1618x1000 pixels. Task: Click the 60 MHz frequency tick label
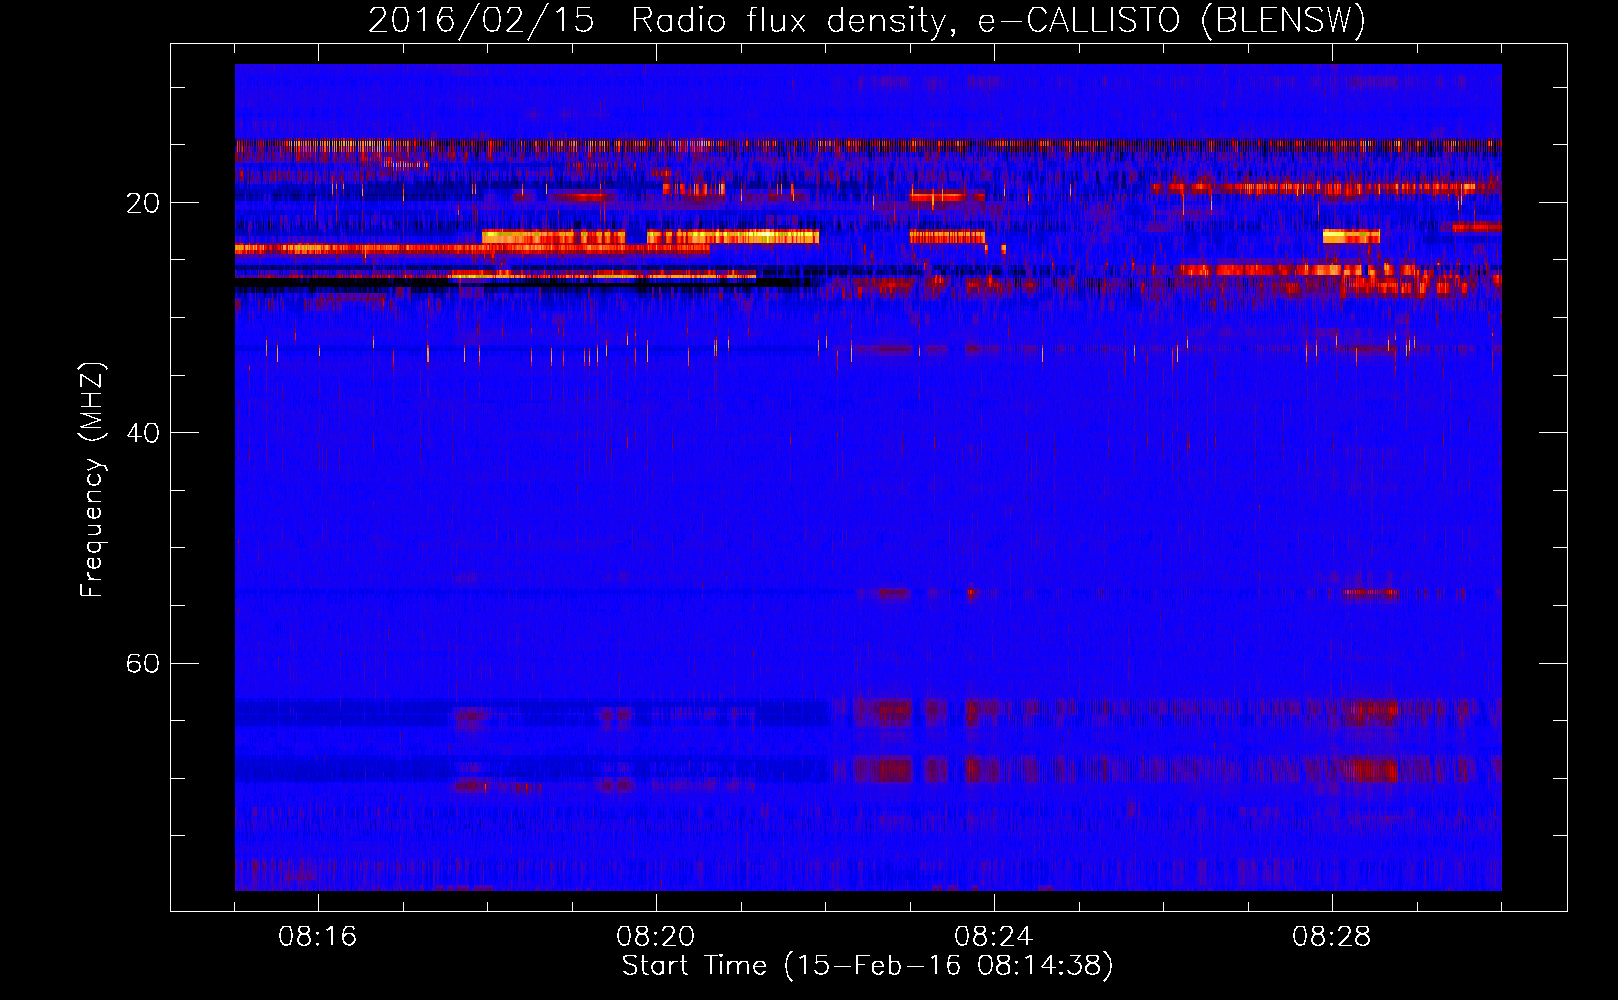(142, 663)
